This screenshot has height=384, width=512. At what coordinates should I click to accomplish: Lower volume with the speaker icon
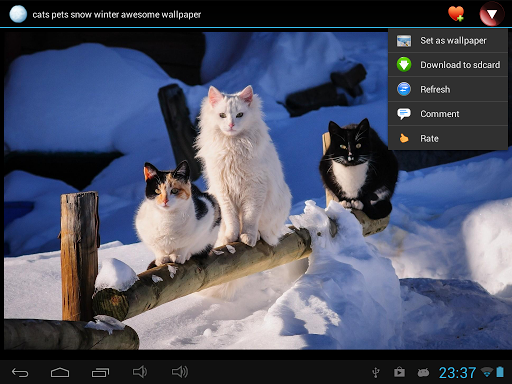pos(140,372)
